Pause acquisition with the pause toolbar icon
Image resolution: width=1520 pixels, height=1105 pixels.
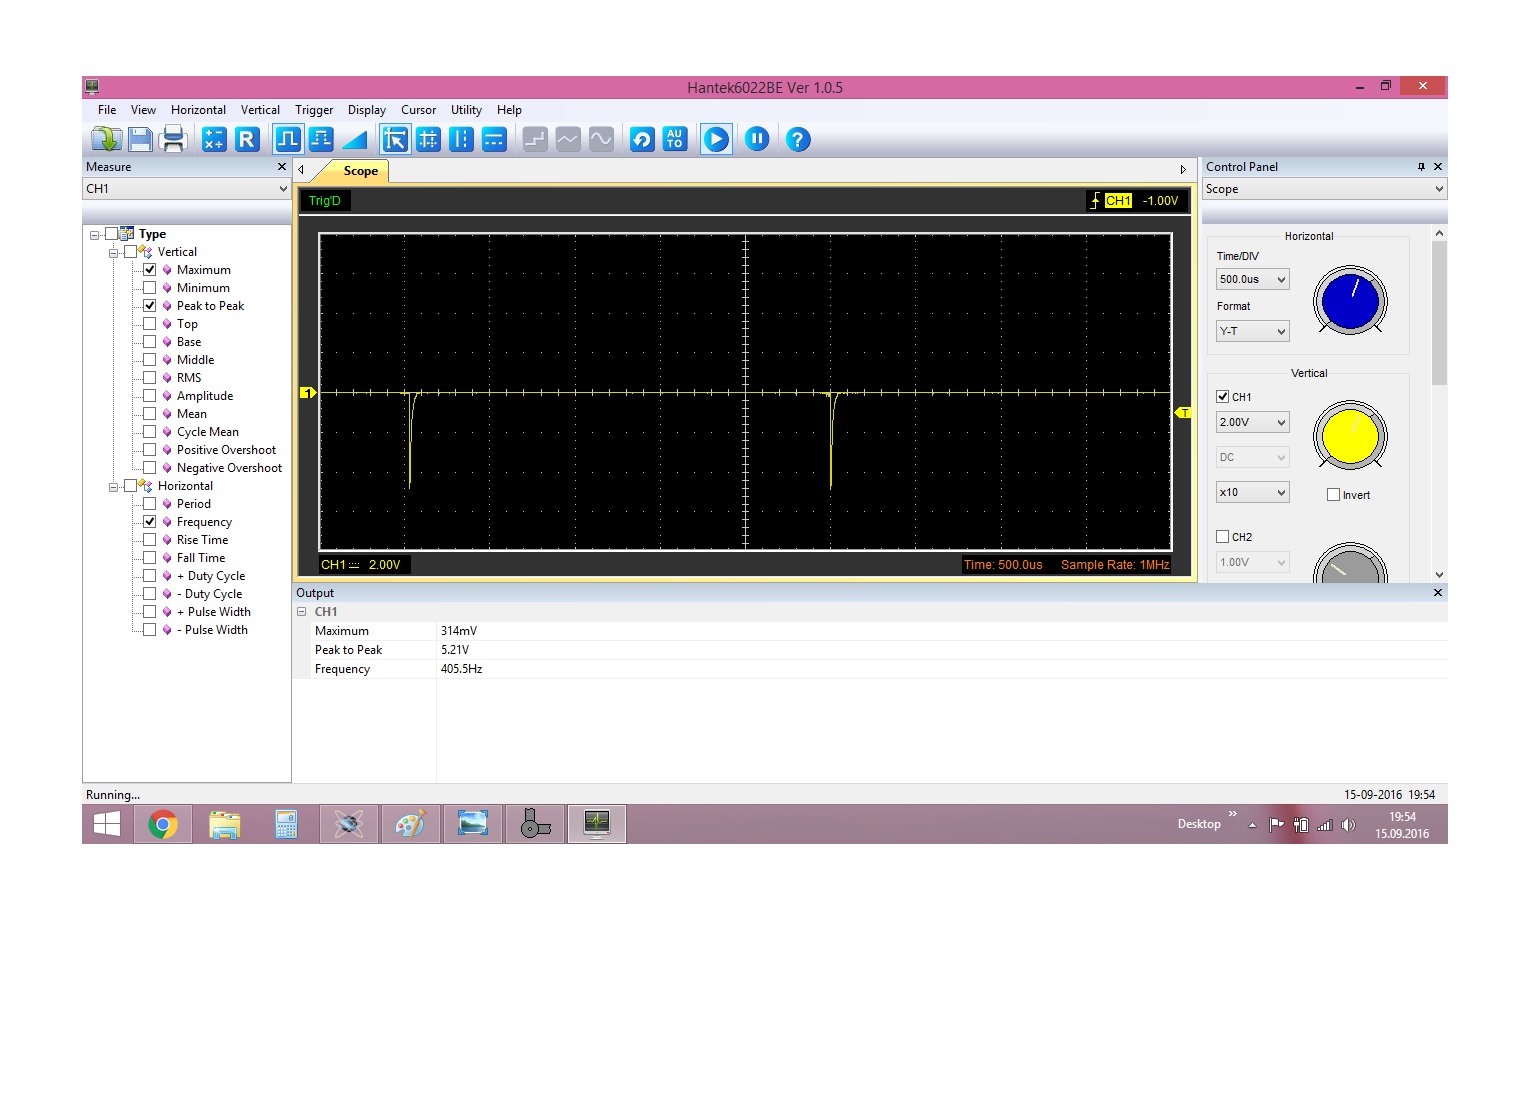pos(757,140)
